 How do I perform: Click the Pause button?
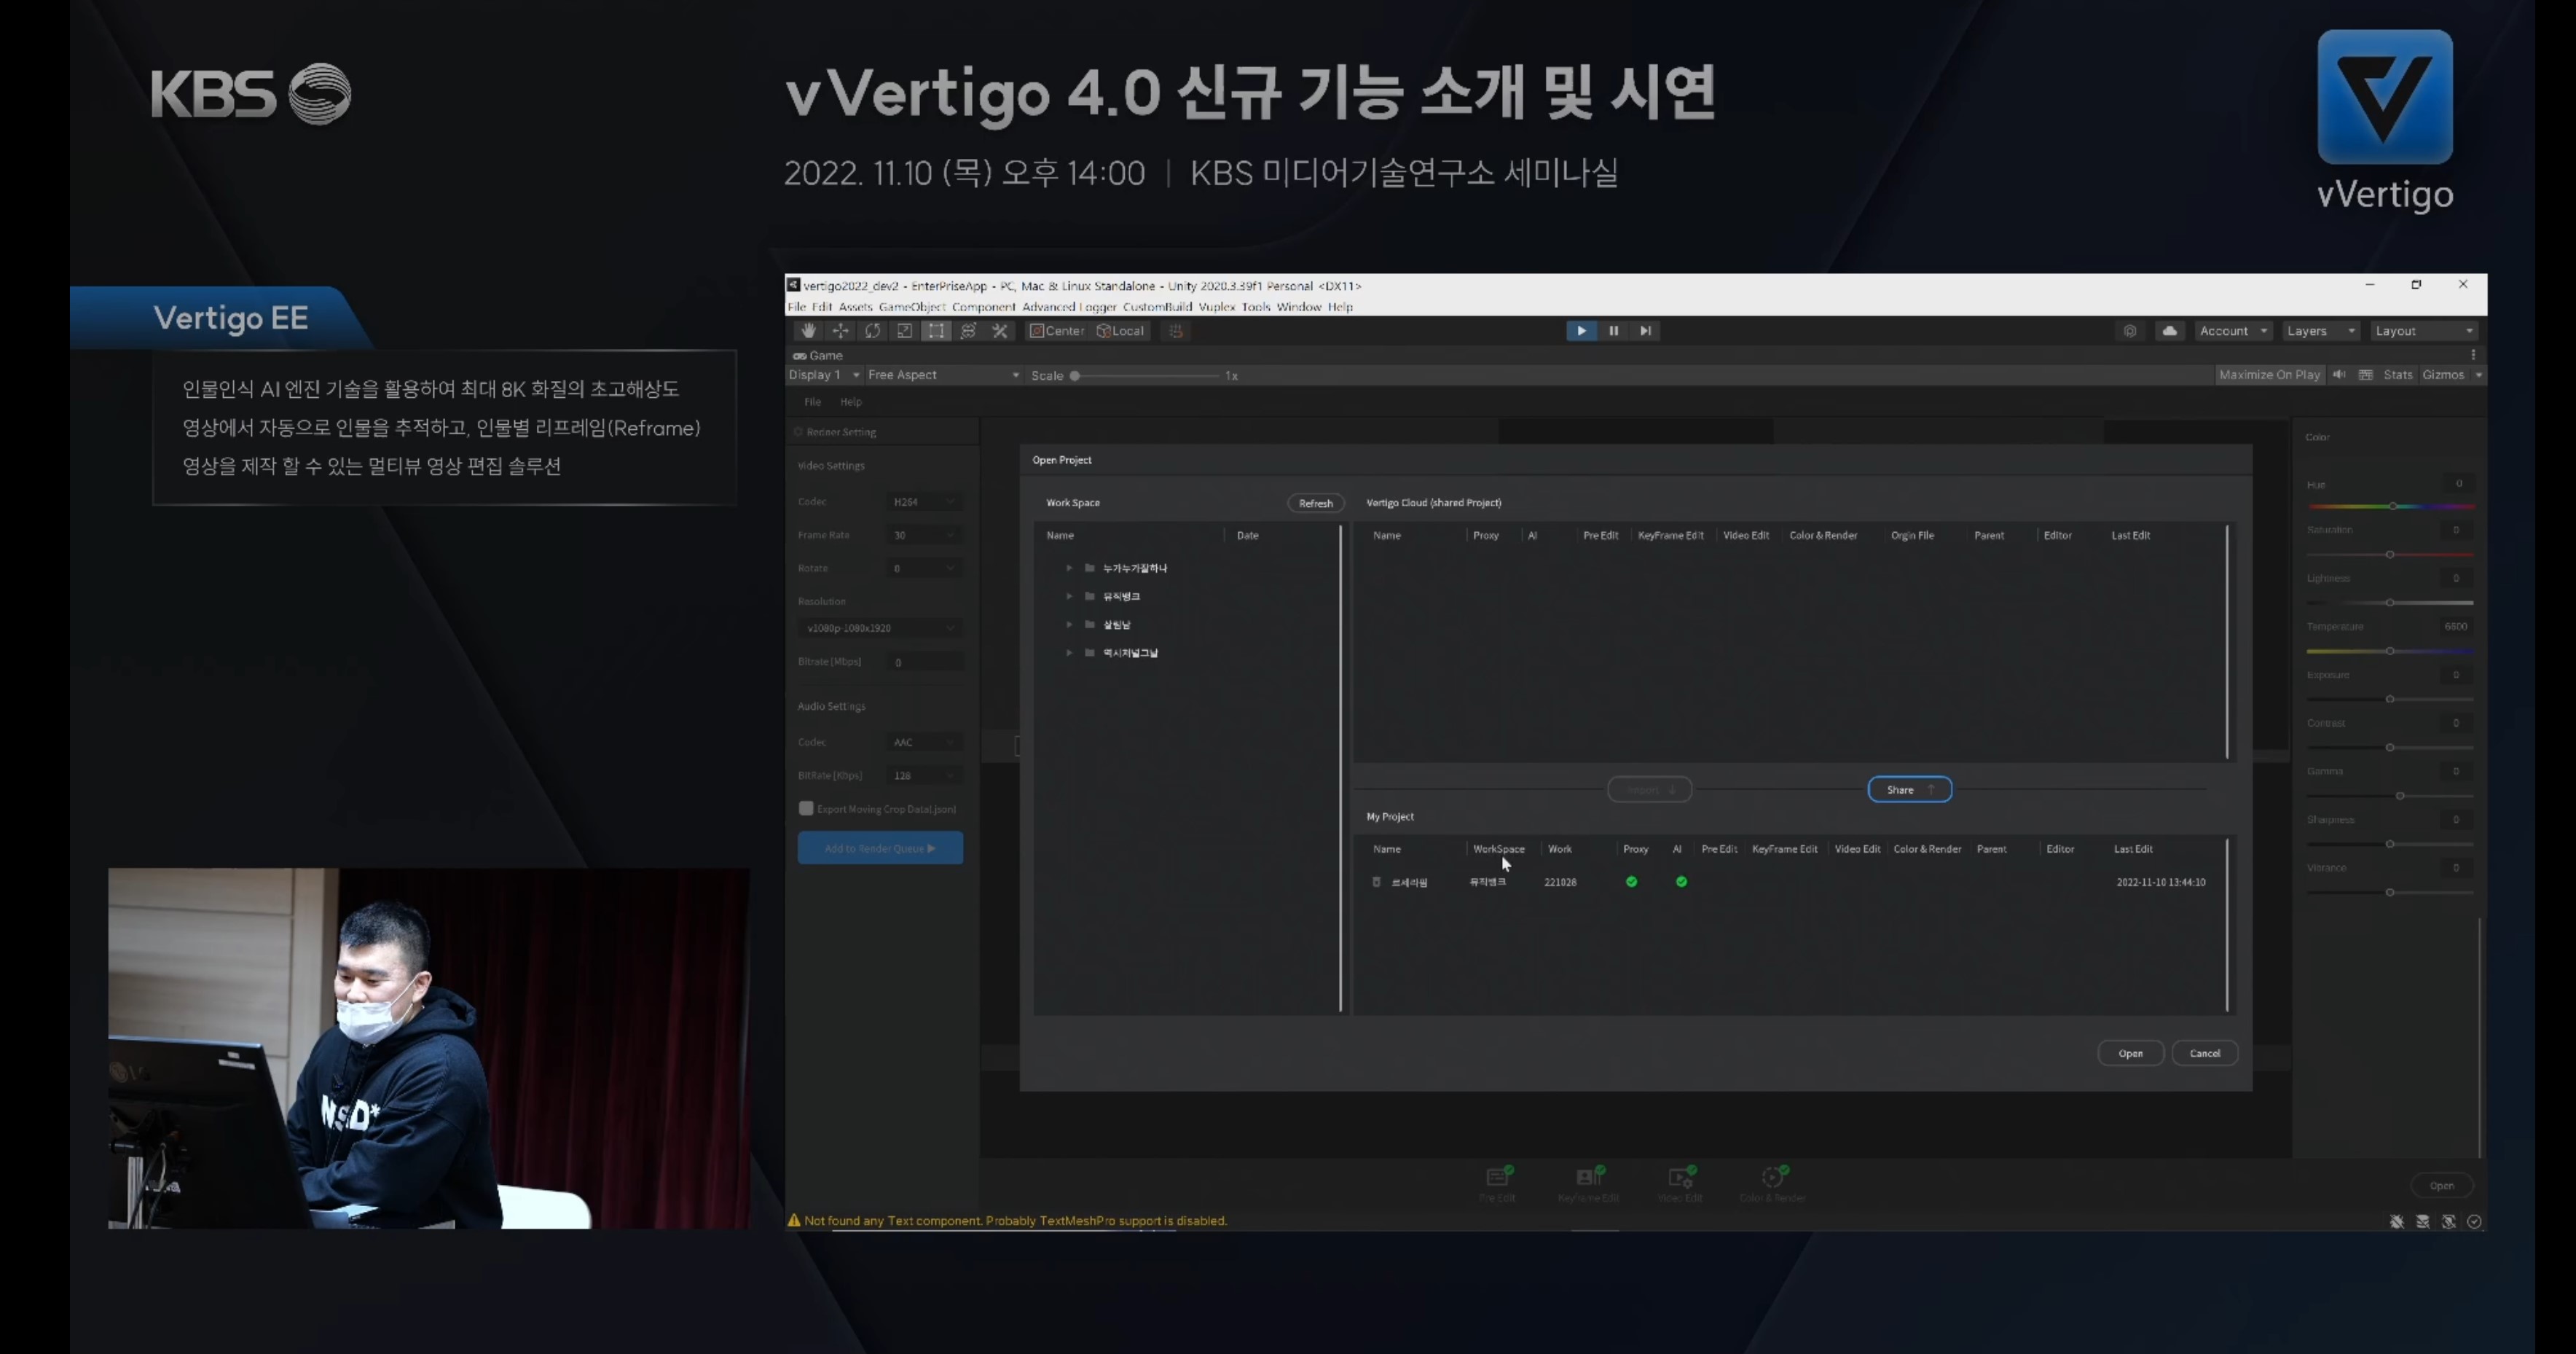coord(1613,331)
